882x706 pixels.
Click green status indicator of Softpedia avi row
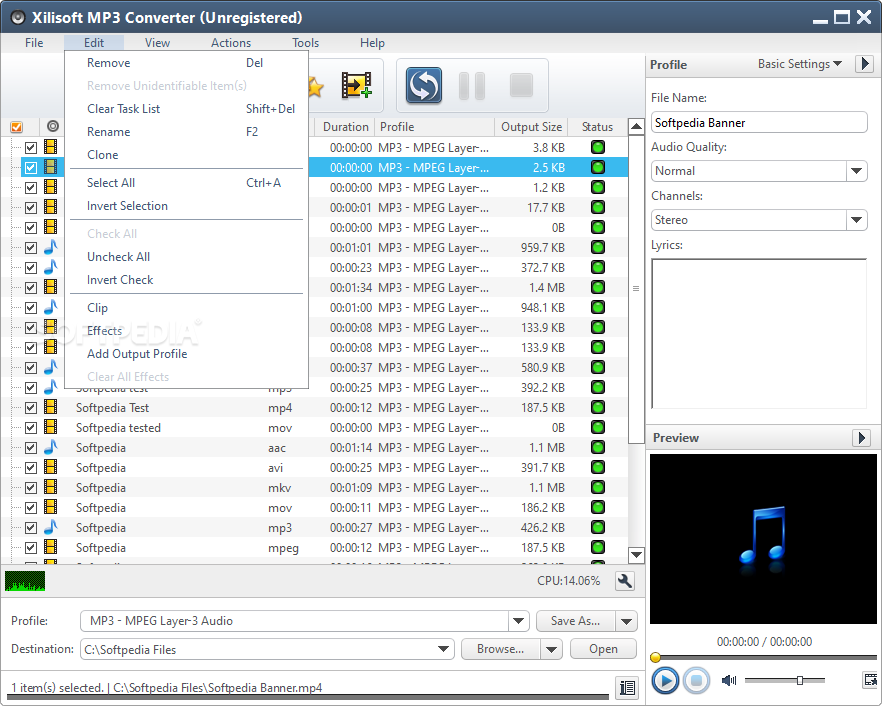pos(598,467)
